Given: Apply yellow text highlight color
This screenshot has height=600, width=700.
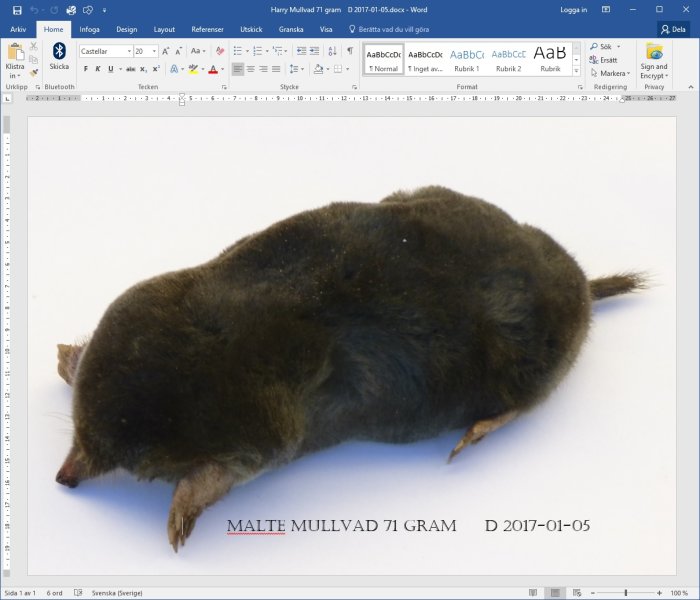Looking at the screenshot, I should [193, 69].
